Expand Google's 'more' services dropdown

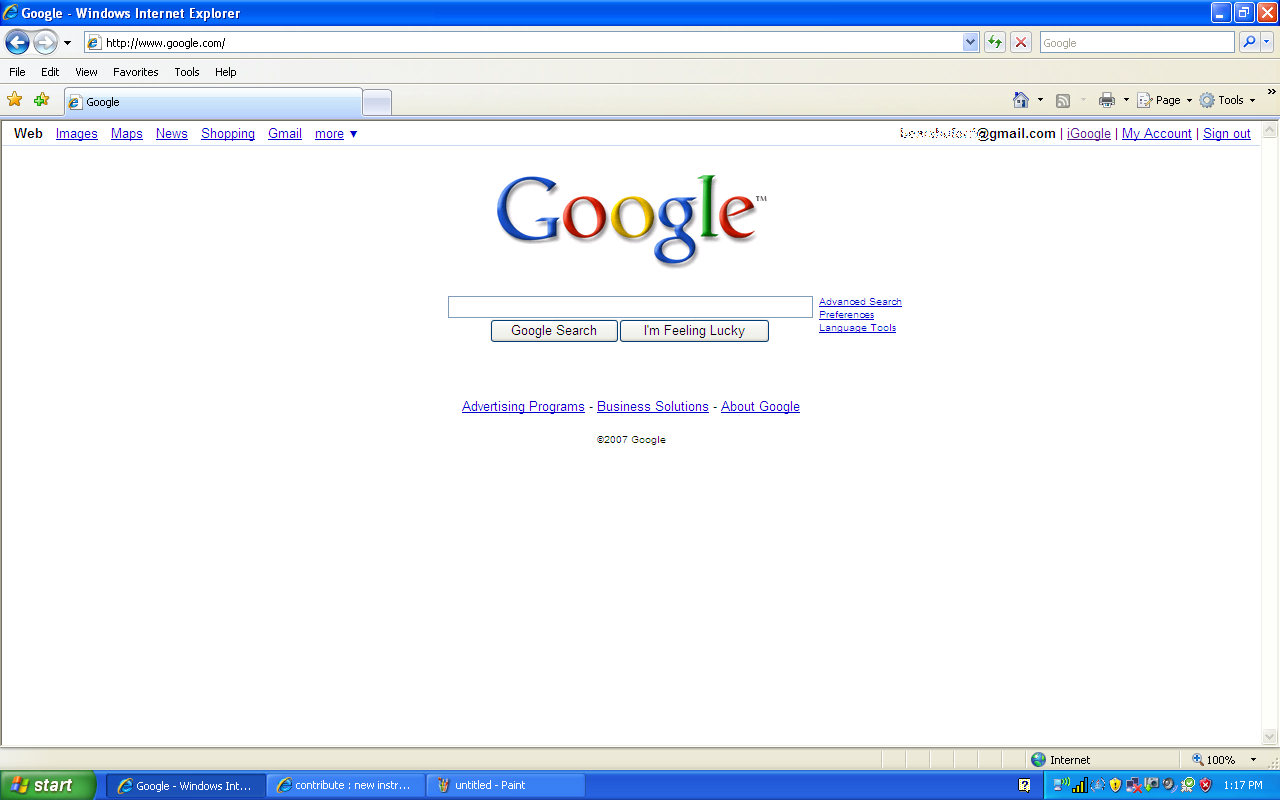(336, 134)
